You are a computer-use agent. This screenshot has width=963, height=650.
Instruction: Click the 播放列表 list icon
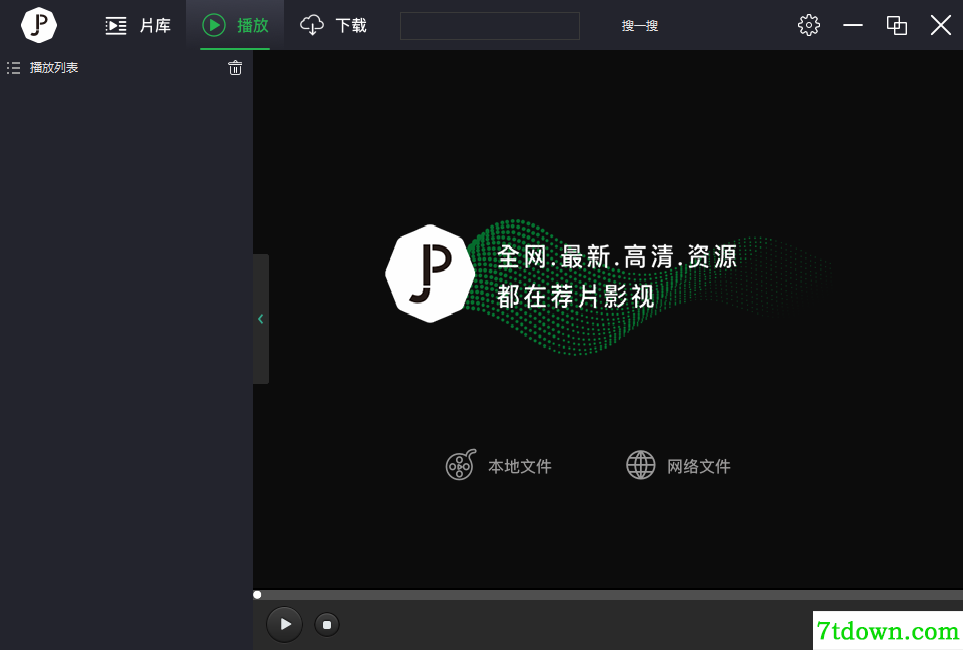pyautogui.click(x=14, y=68)
